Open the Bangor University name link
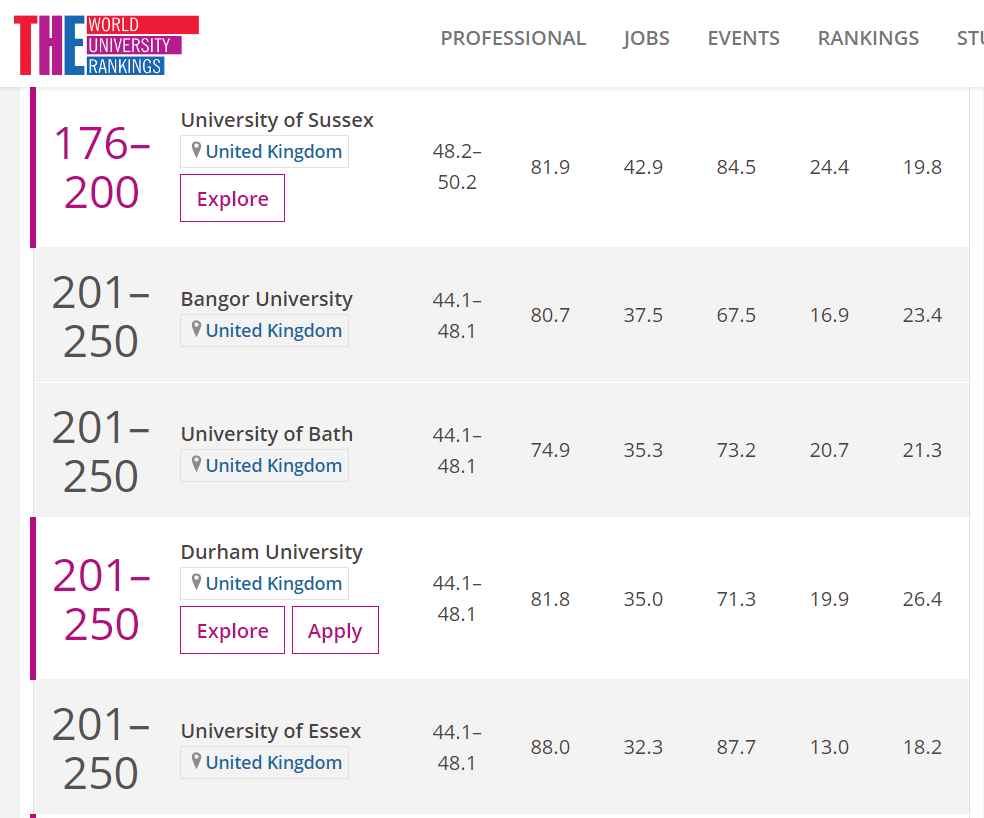The width and height of the screenshot is (984, 818). [266, 299]
